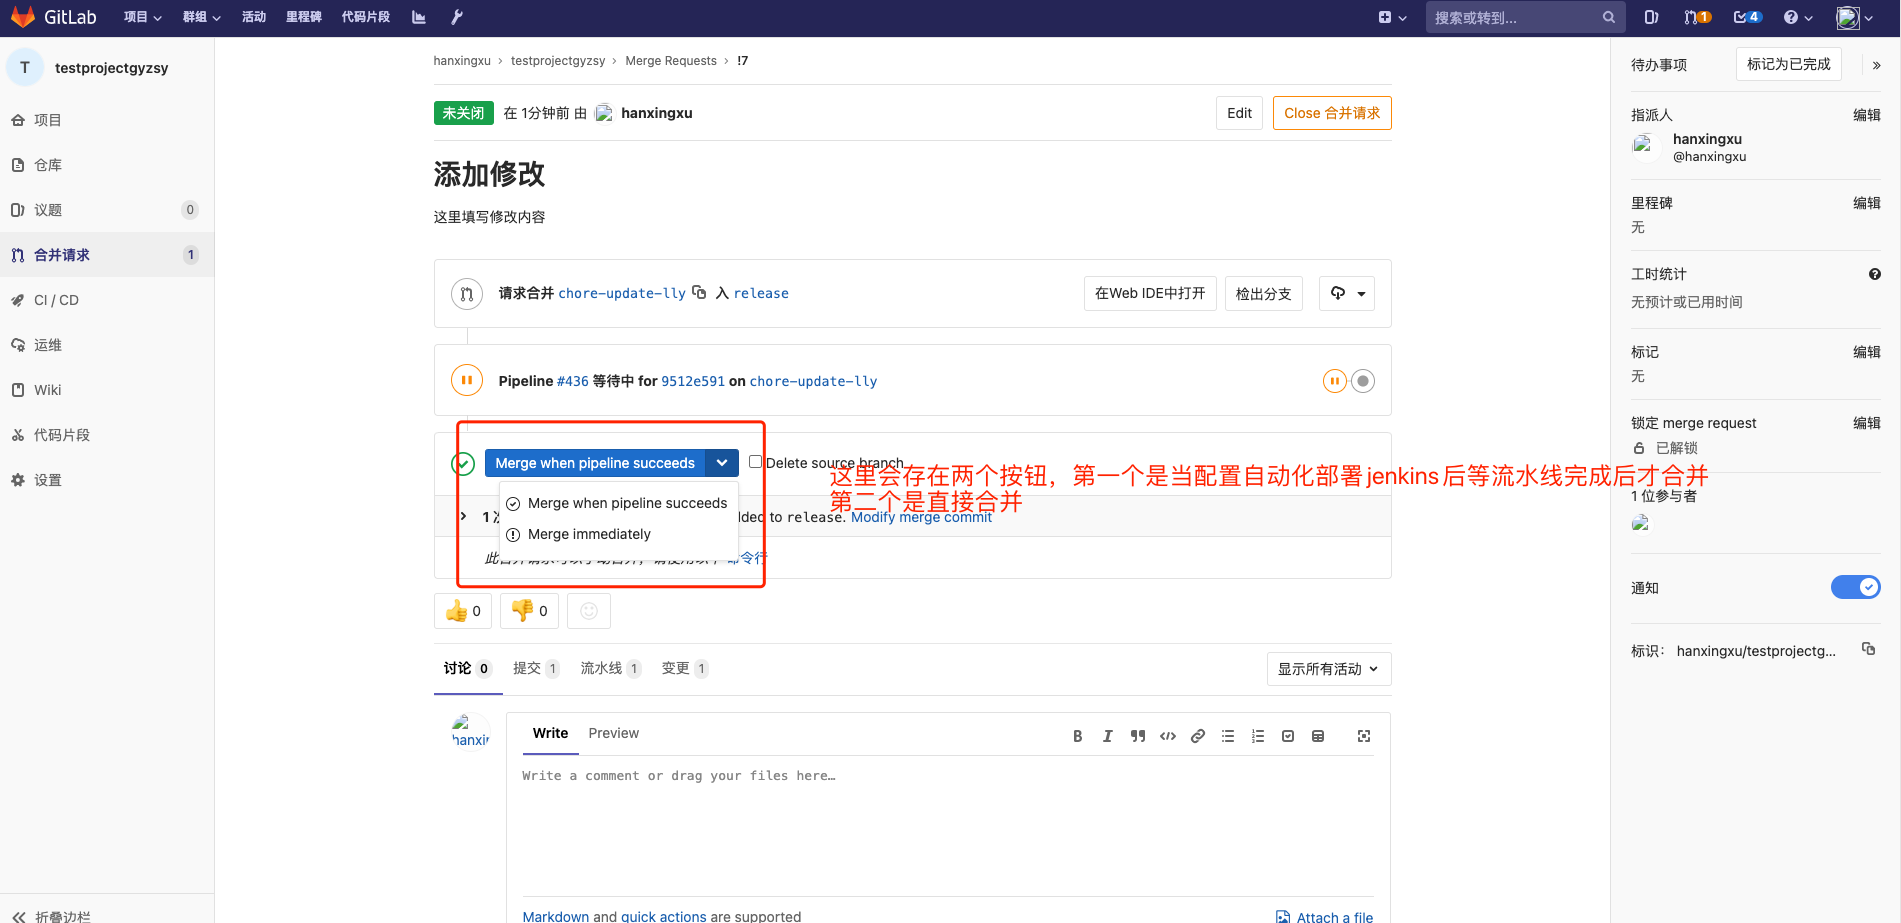Screen dimensions: 1901x923
Task: Switch to the Preview tab
Action: point(614,733)
